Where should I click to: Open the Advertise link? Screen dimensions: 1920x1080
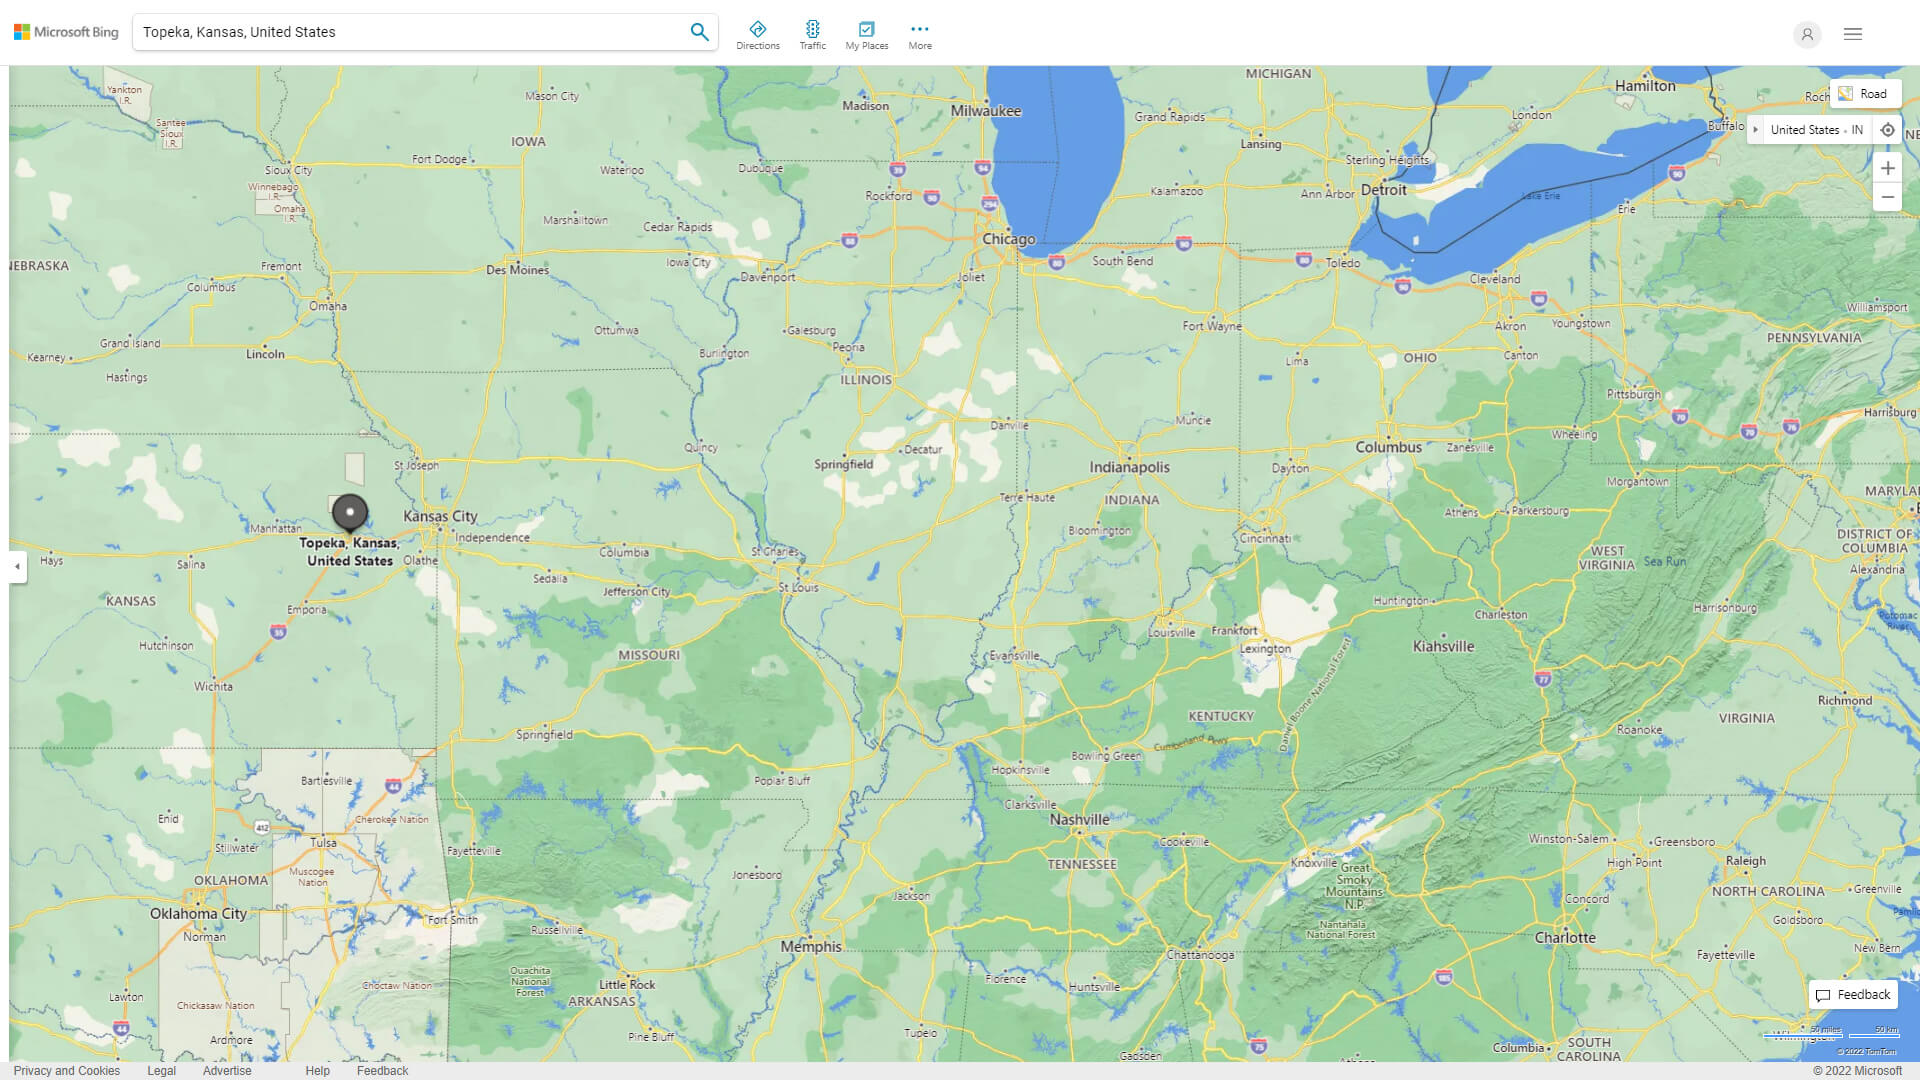[x=227, y=1070]
